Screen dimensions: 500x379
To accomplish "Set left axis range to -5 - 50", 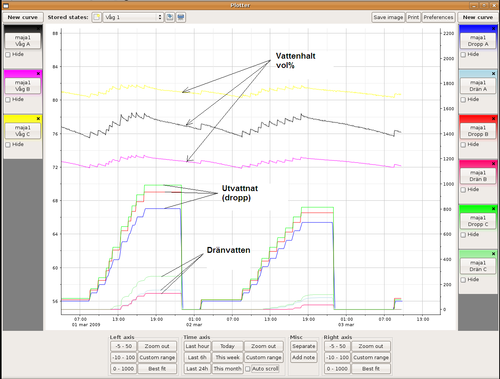I will click(123, 346).
